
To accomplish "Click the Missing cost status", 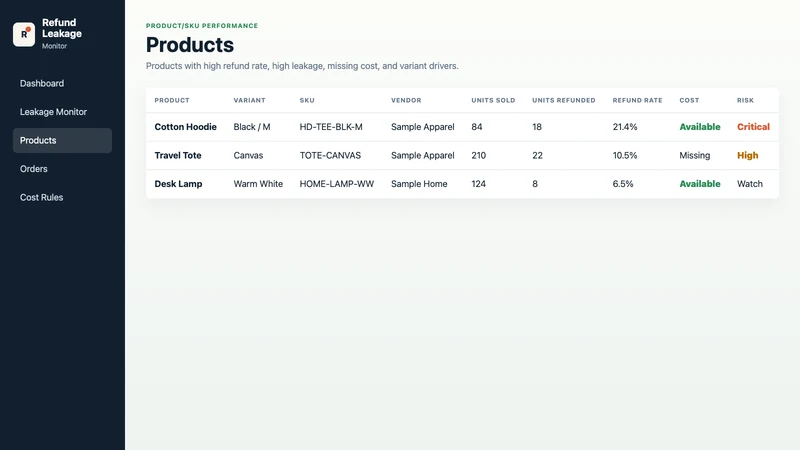I will (695, 156).
